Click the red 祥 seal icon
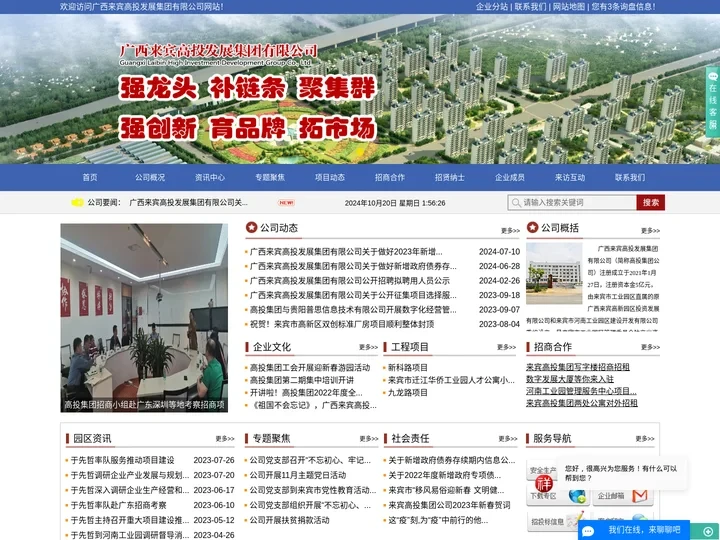Screen dimensions: 720x540 click(544, 483)
